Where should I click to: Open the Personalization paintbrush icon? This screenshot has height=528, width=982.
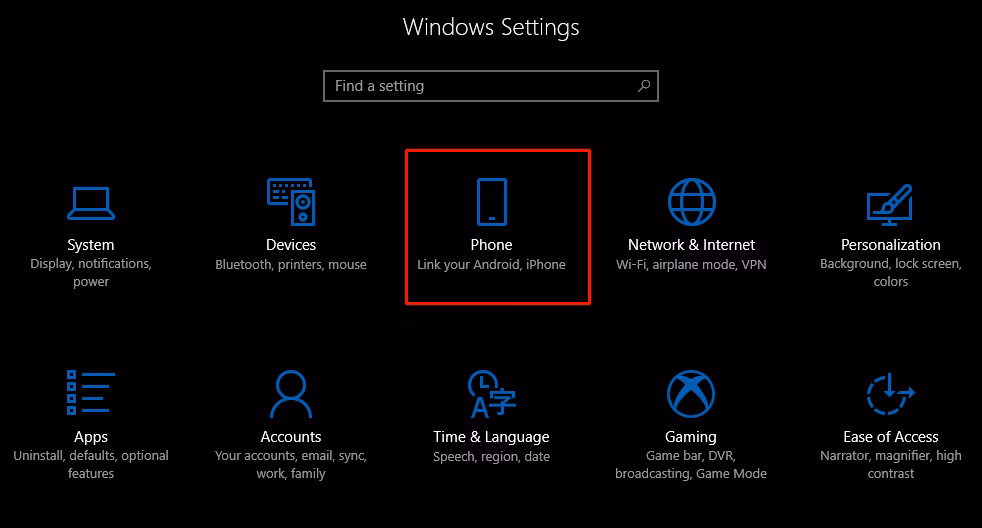[x=890, y=204]
